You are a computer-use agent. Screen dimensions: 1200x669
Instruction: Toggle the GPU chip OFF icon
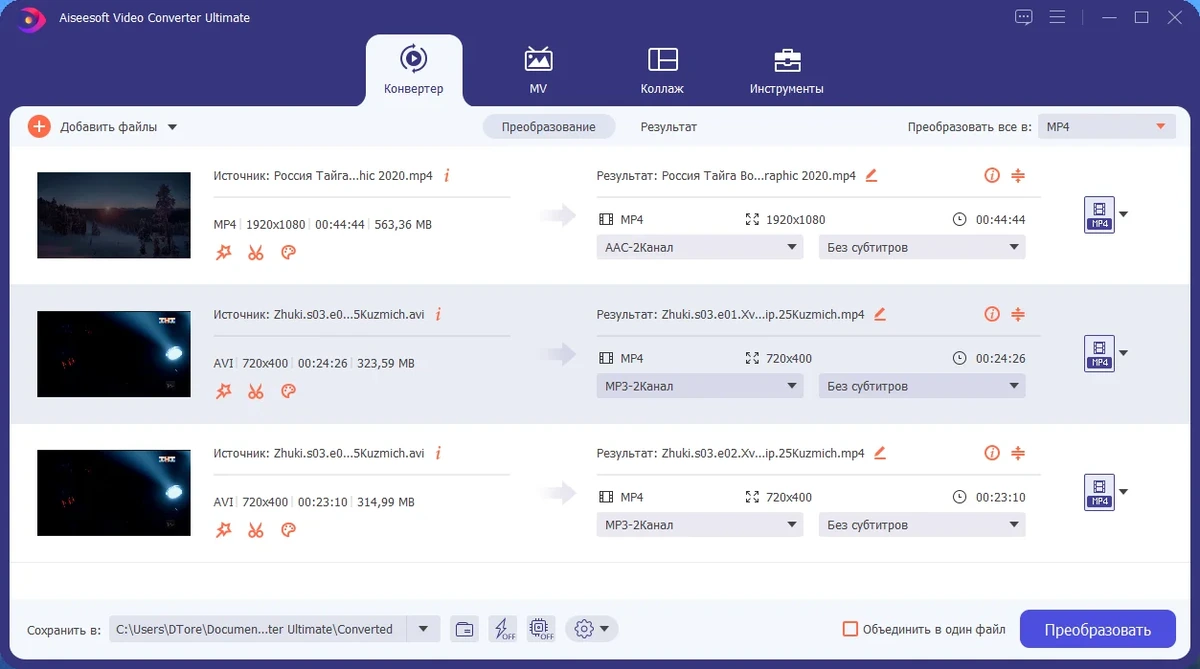coord(540,629)
